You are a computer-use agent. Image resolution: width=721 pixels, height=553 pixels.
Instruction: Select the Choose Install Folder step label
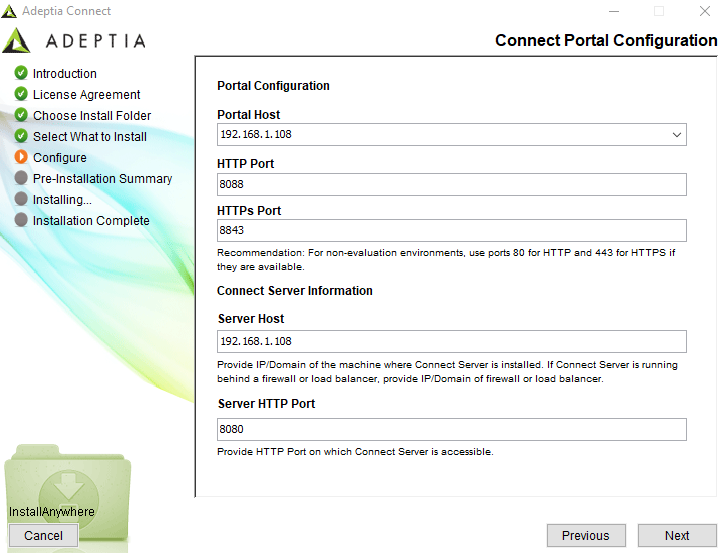[x=92, y=116]
